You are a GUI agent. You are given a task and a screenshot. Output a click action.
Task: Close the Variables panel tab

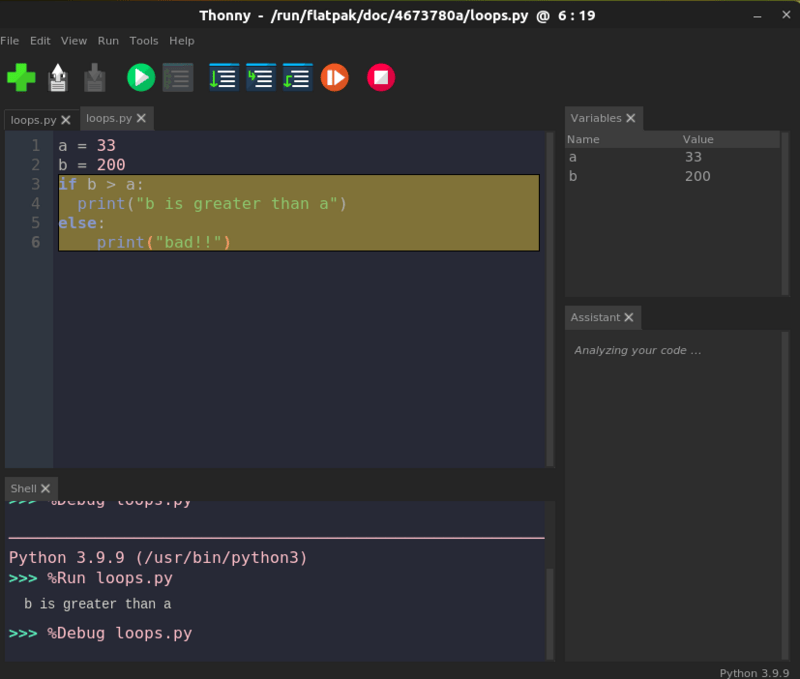coord(632,118)
